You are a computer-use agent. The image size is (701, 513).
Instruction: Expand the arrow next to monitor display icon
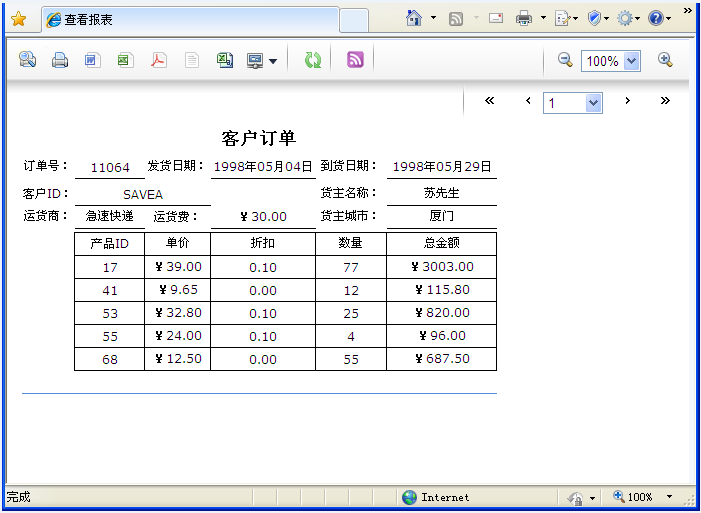273,61
